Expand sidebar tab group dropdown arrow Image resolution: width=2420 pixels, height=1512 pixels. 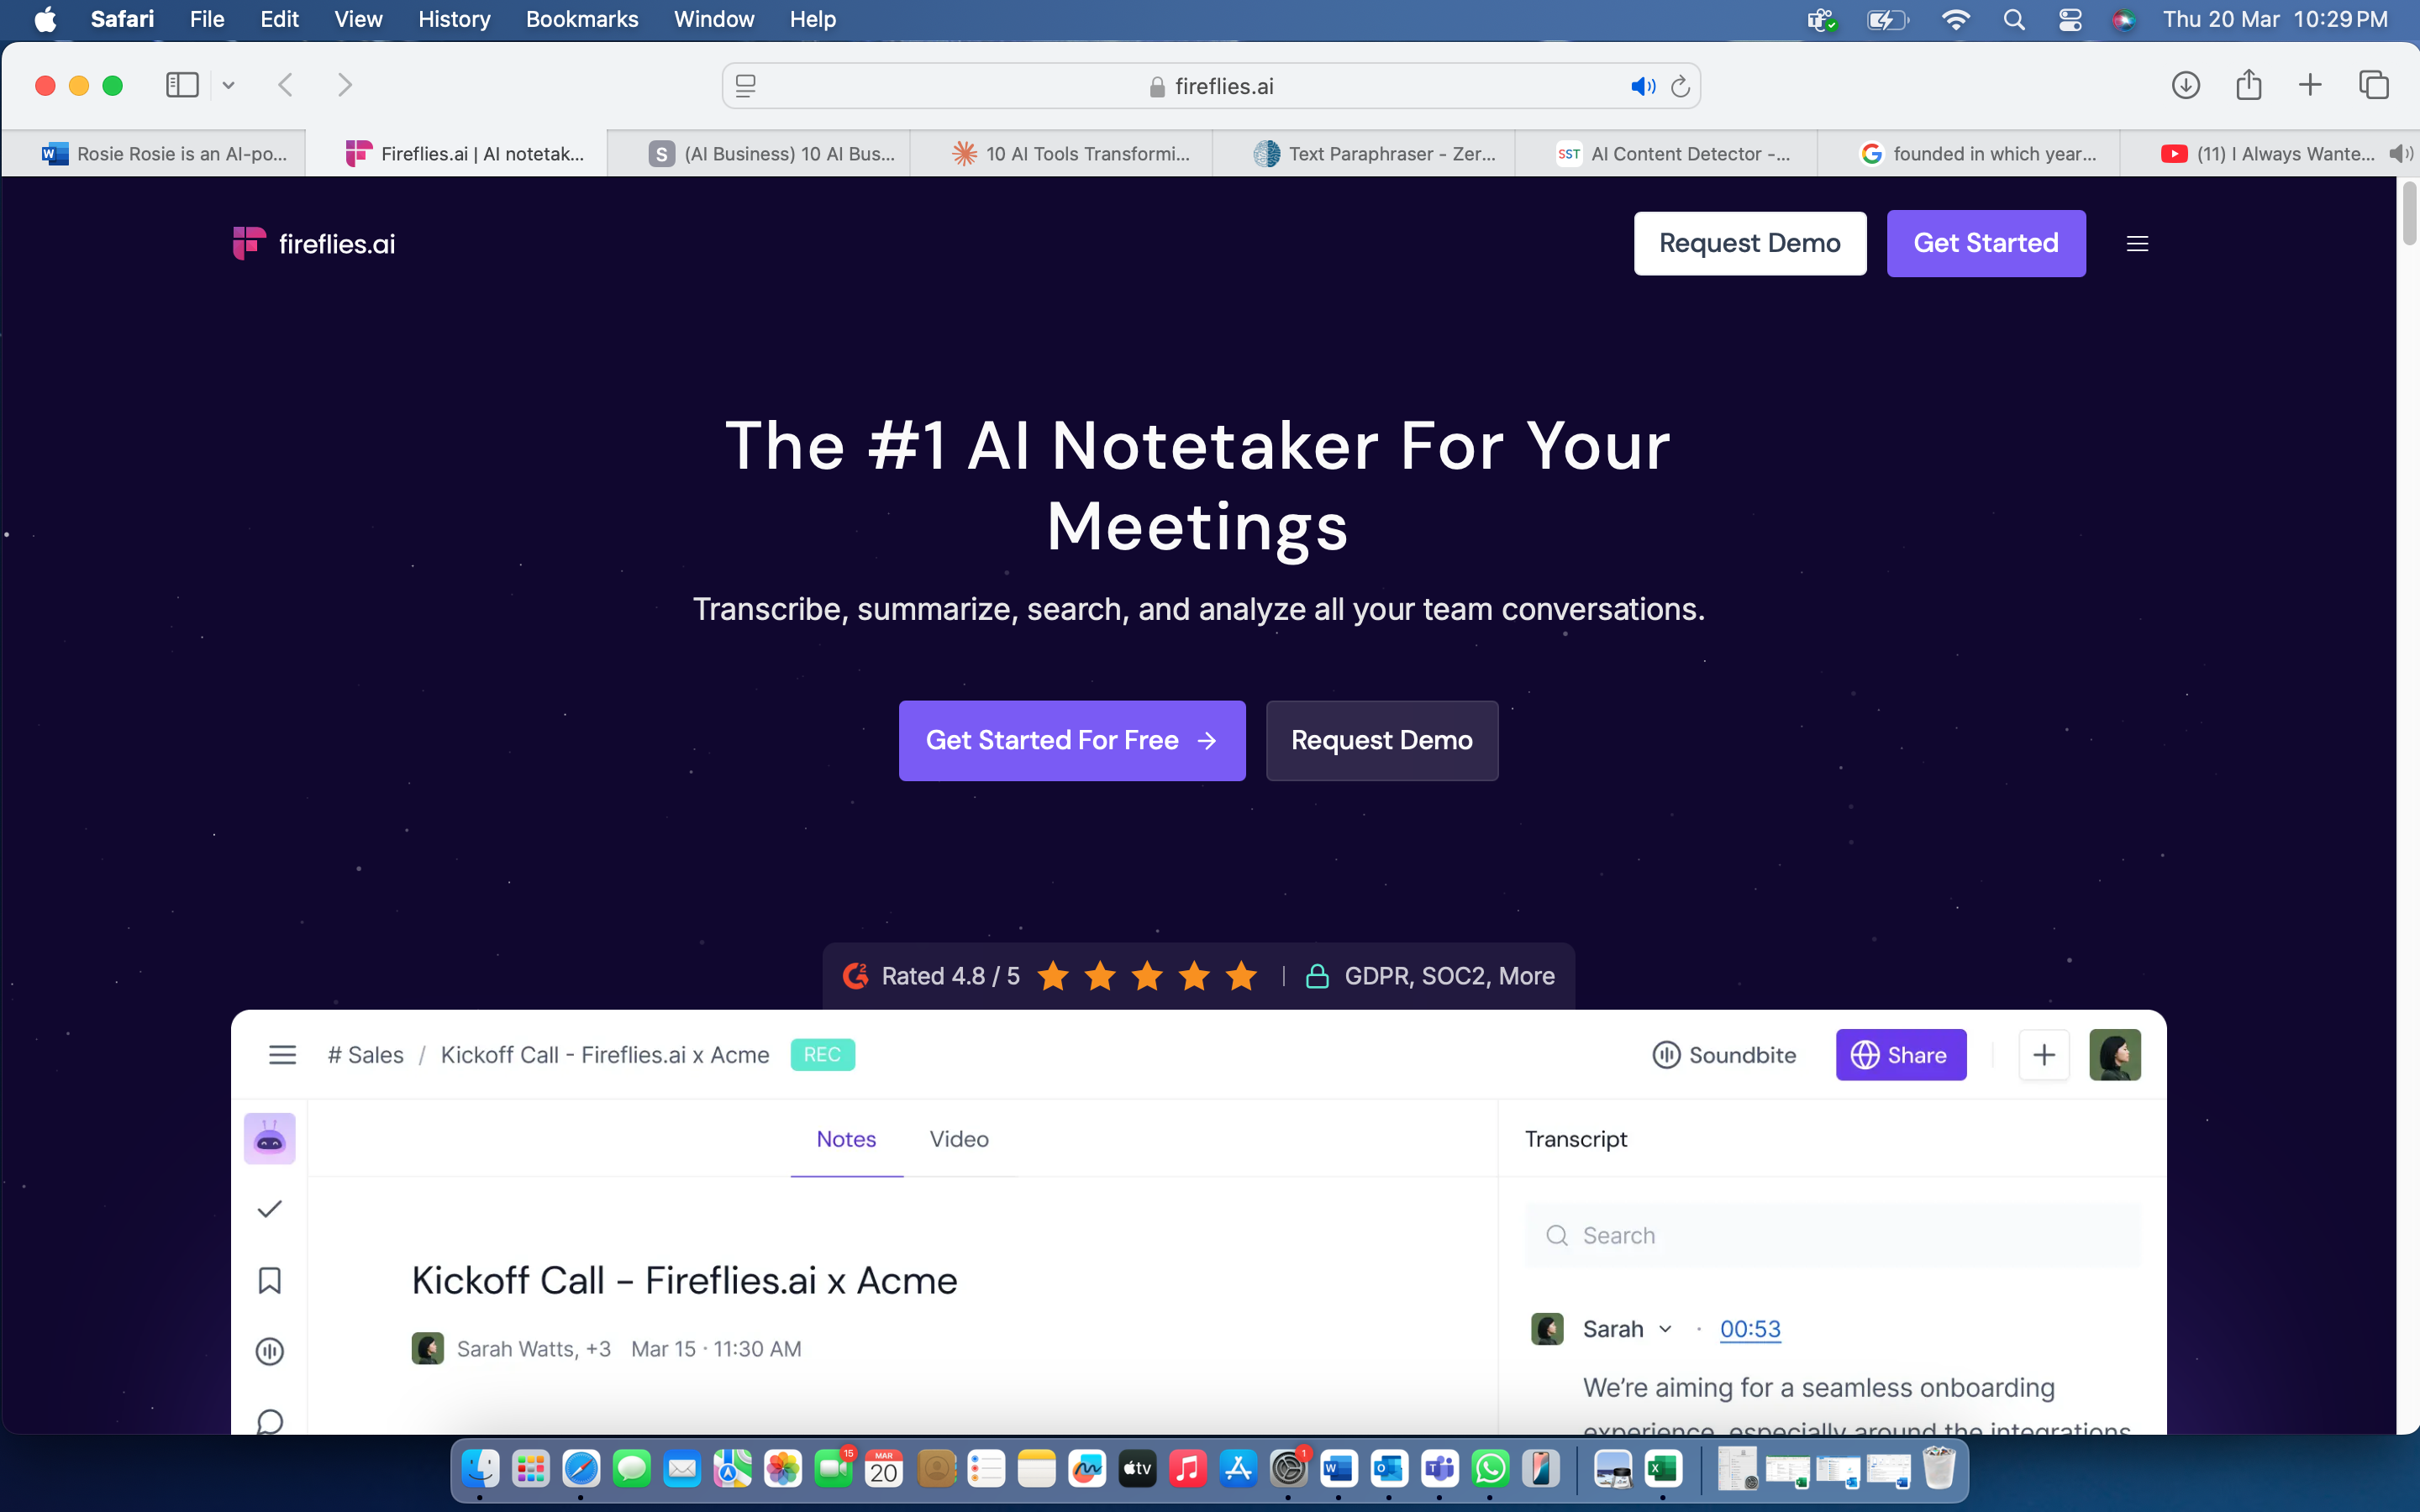(x=228, y=85)
